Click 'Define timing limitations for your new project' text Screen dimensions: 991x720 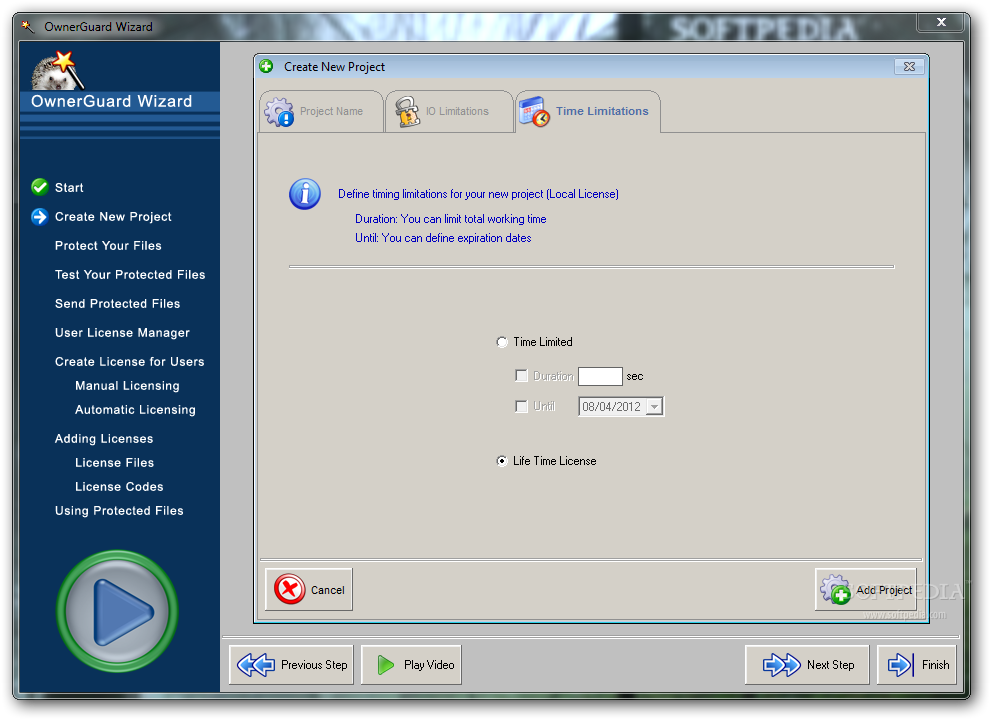click(x=478, y=194)
